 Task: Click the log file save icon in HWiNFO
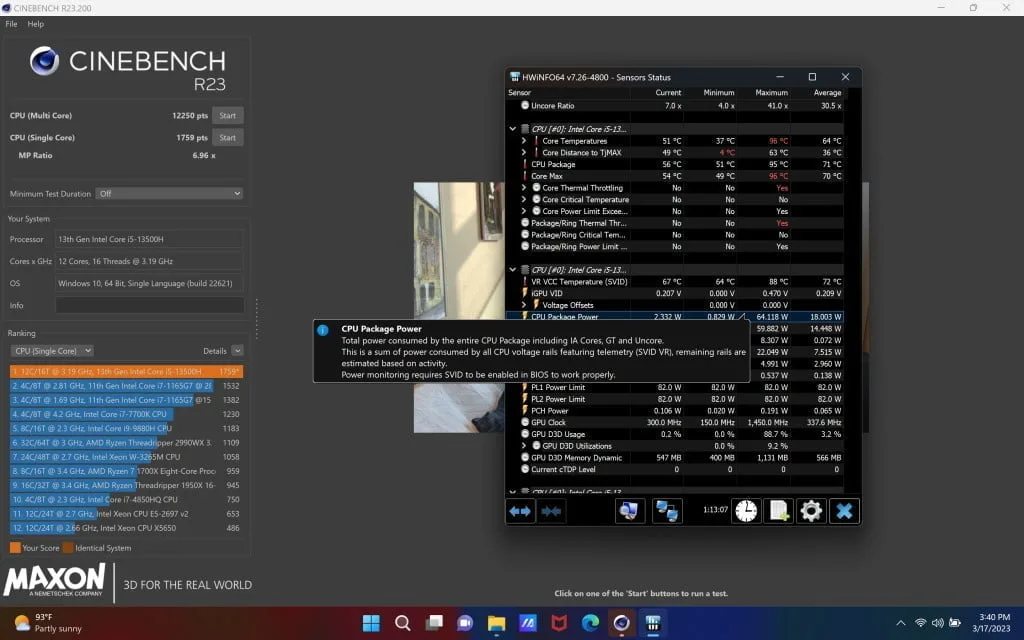[x=778, y=511]
